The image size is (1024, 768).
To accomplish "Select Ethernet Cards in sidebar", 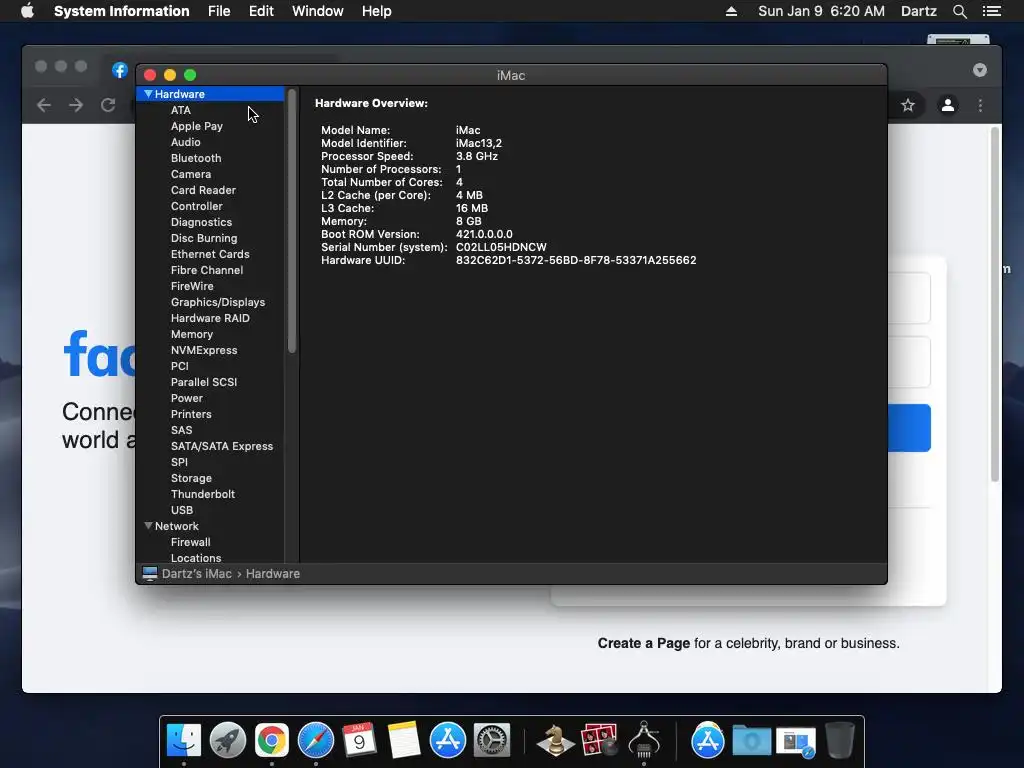I will (210, 254).
